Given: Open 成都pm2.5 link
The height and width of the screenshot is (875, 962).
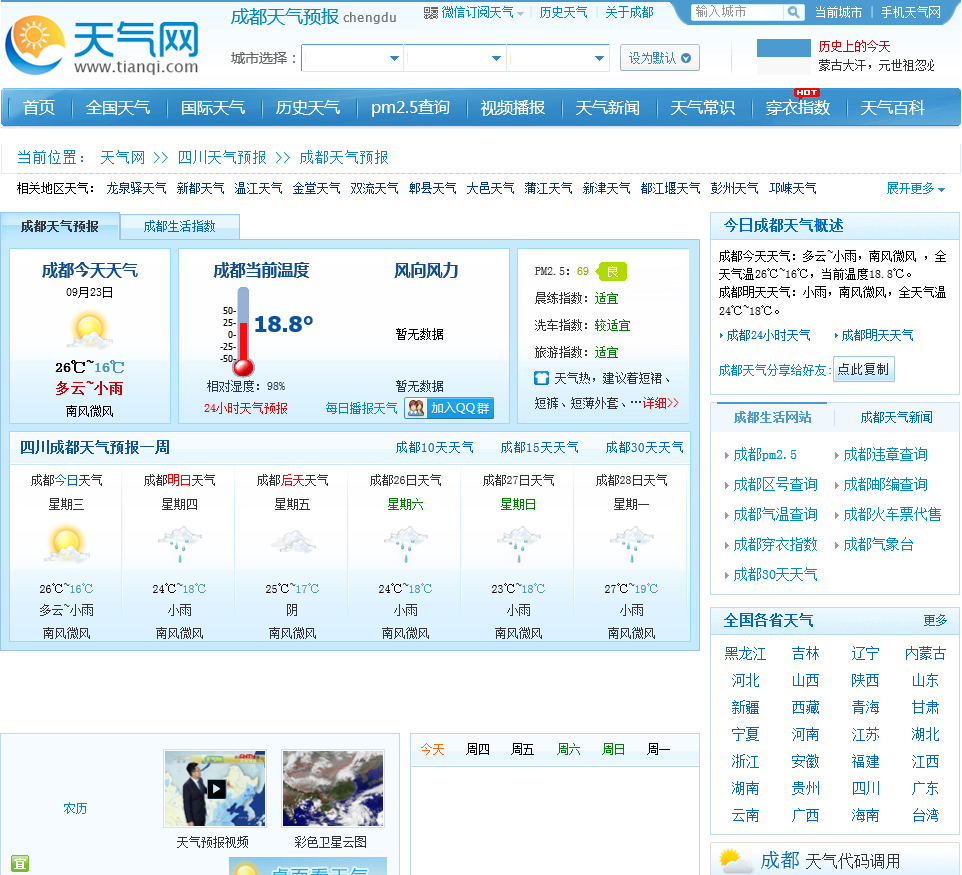Looking at the screenshot, I should coord(765,455).
